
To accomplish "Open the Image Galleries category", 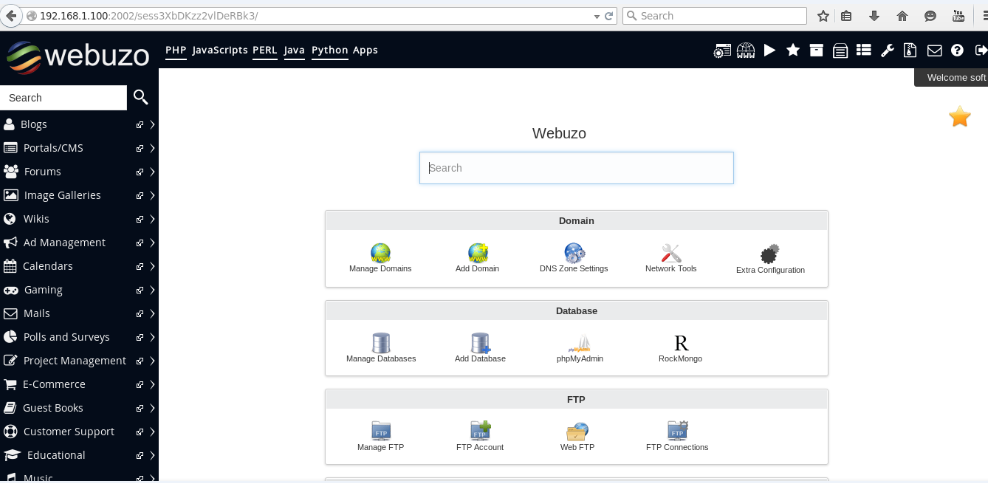I will pyautogui.click(x=62, y=195).
